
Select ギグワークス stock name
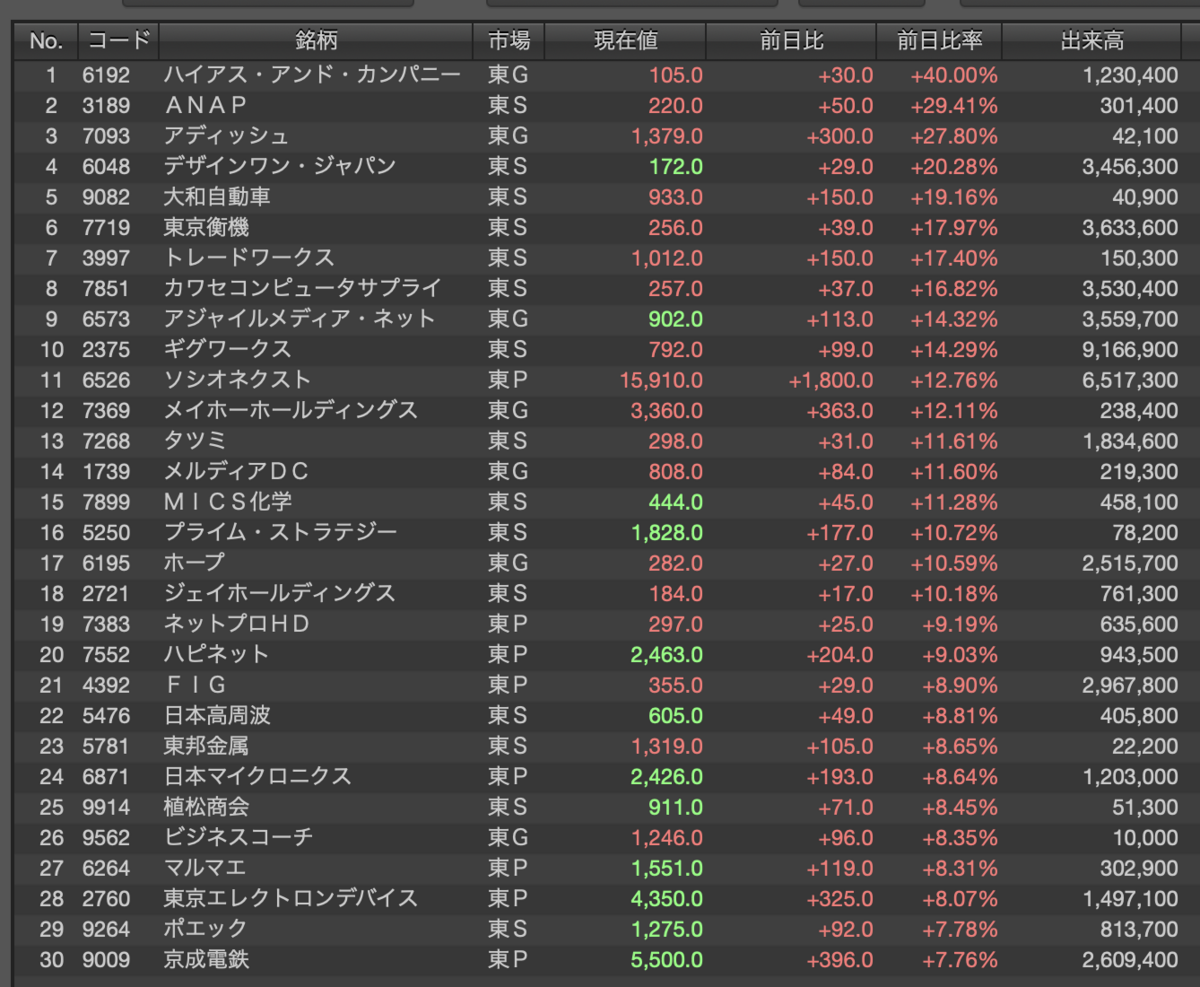[227, 349]
